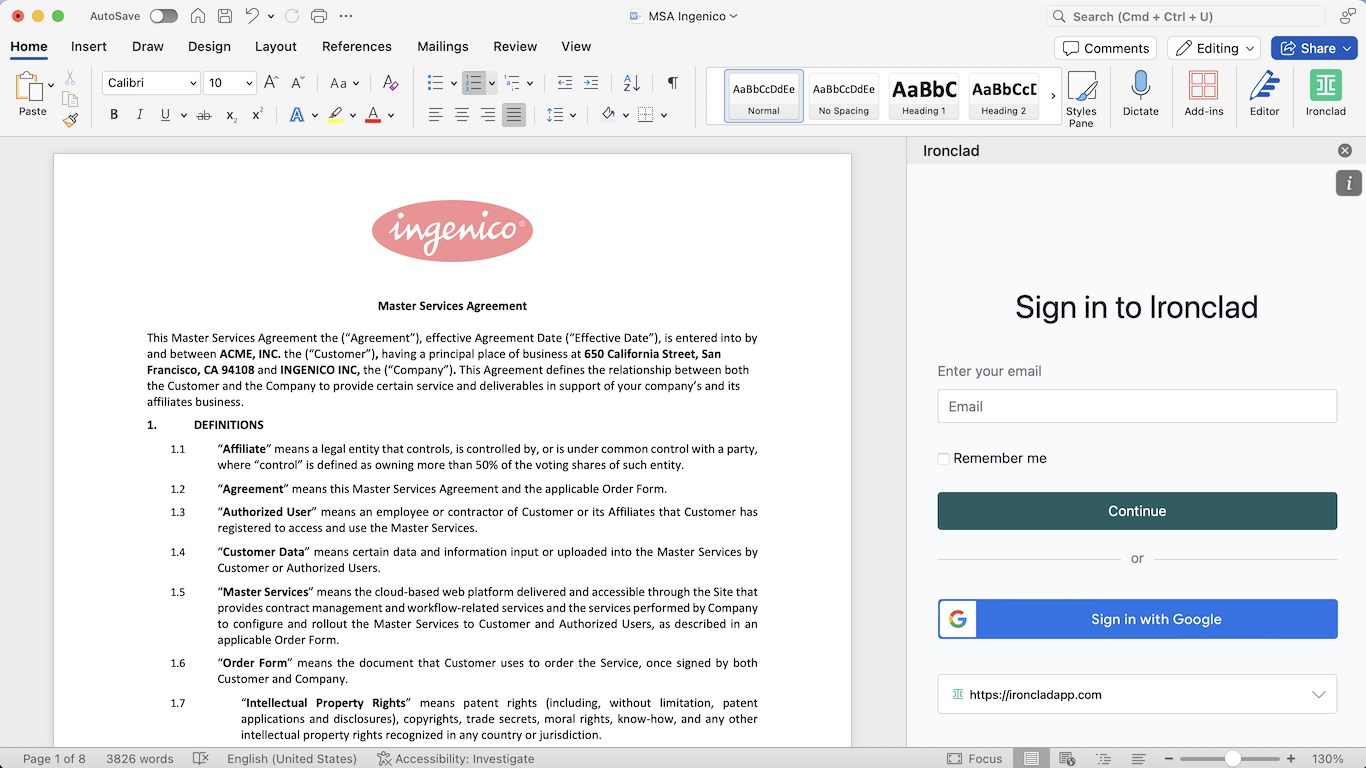Open the Comments pane button
This screenshot has width=1366, height=768.
point(1105,48)
